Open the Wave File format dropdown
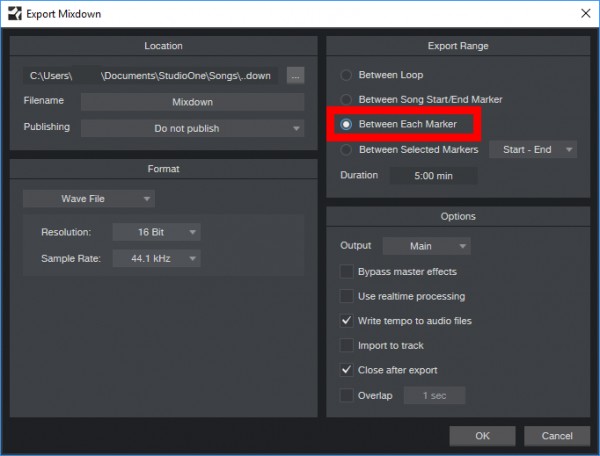The width and height of the screenshot is (600, 456). click(88, 199)
